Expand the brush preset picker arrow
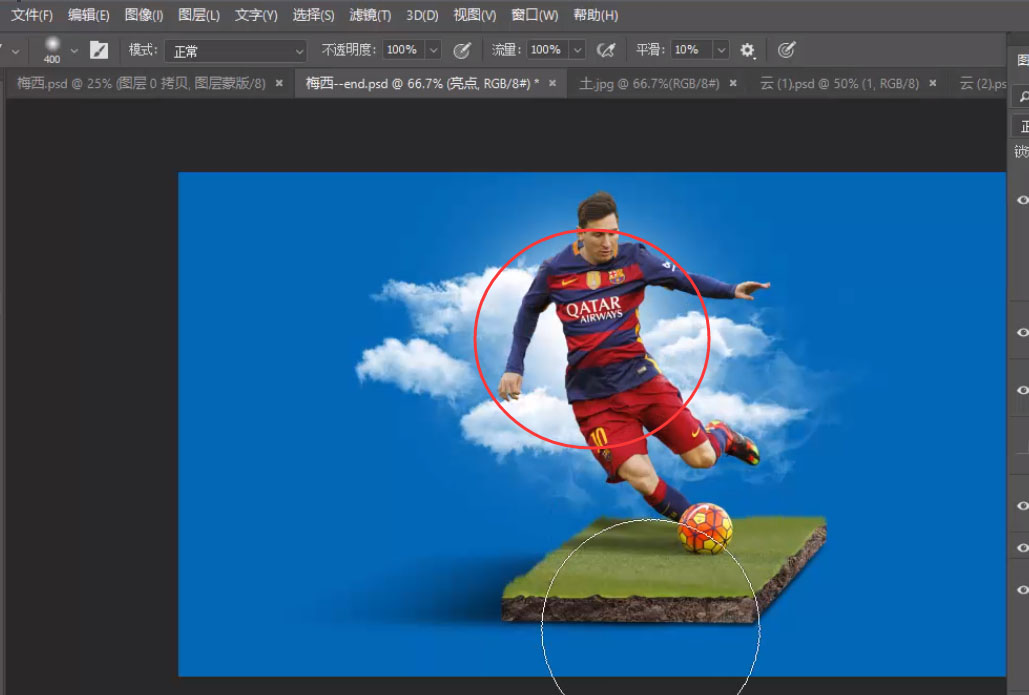The height and width of the screenshot is (695, 1029). [74, 51]
